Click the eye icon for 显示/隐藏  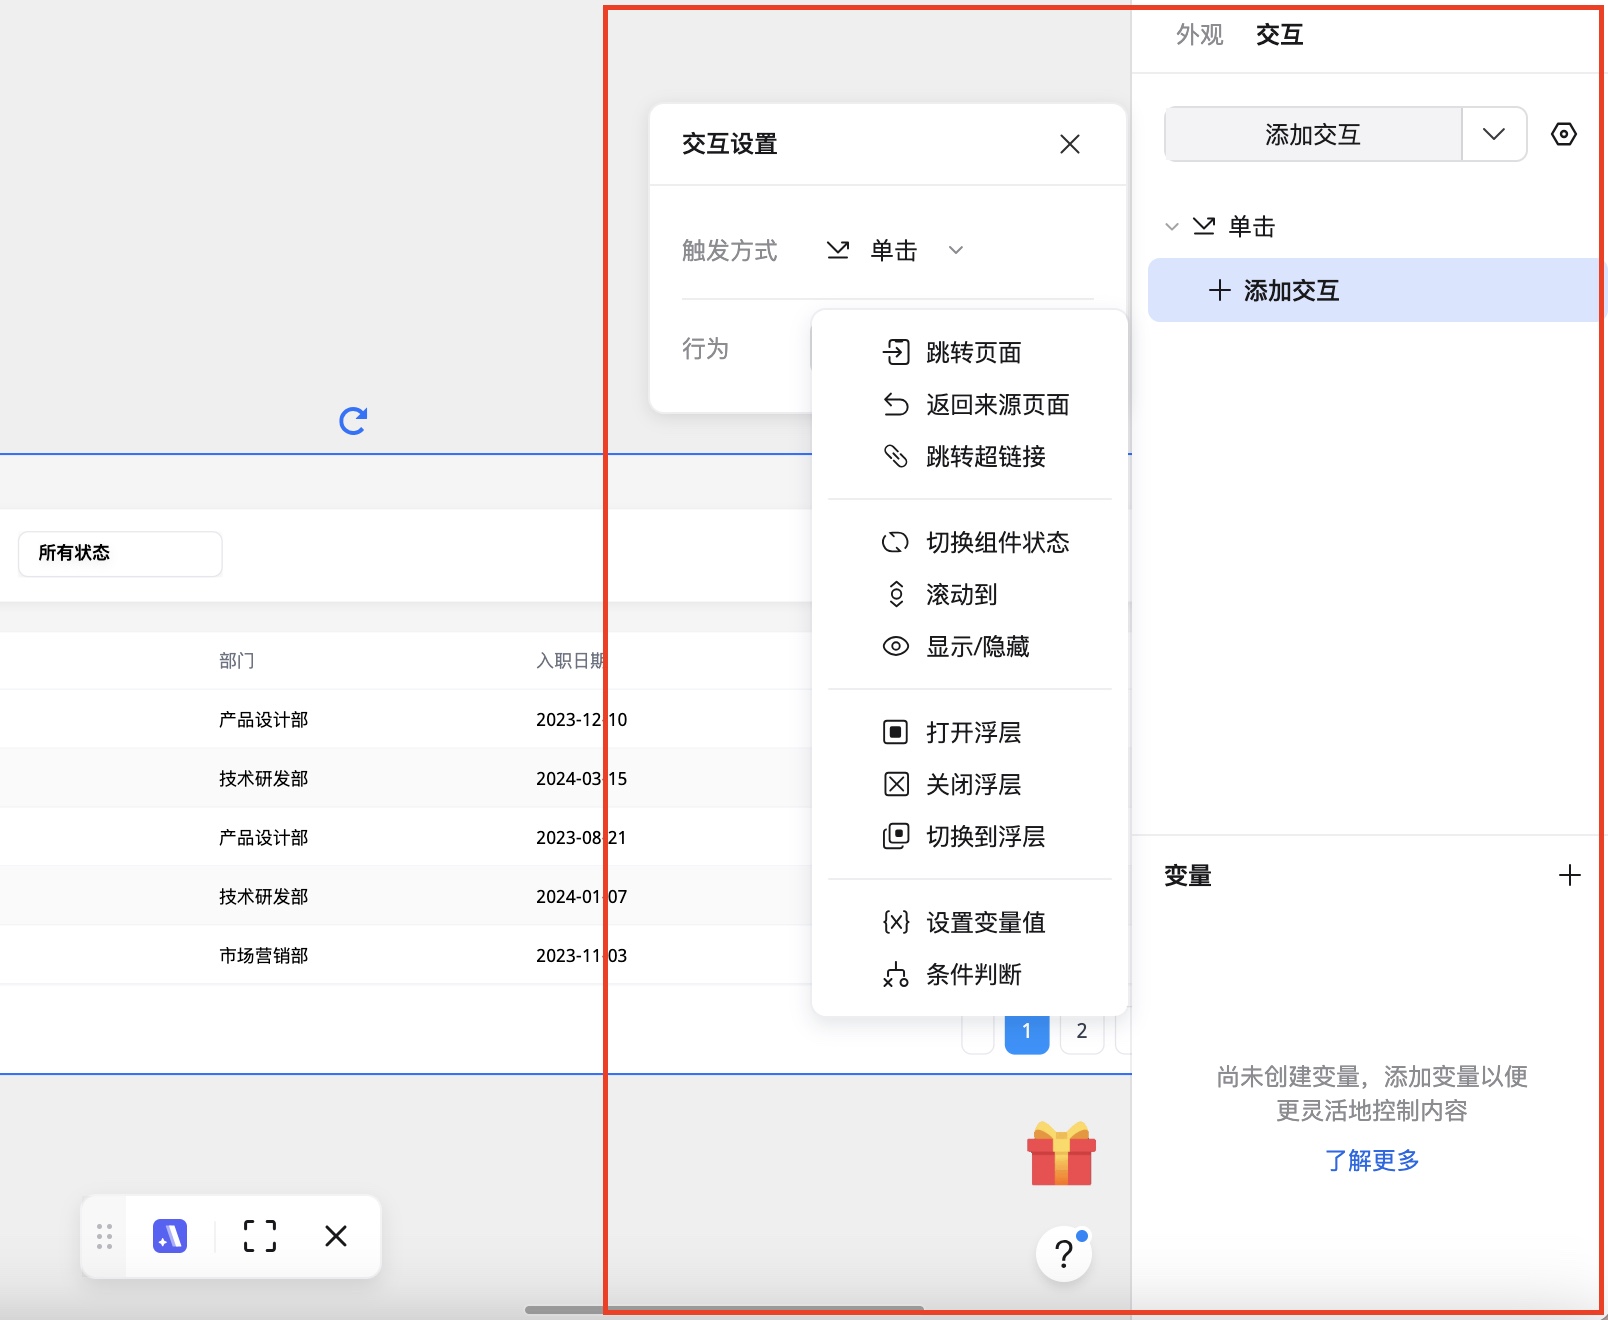pyautogui.click(x=896, y=646)
